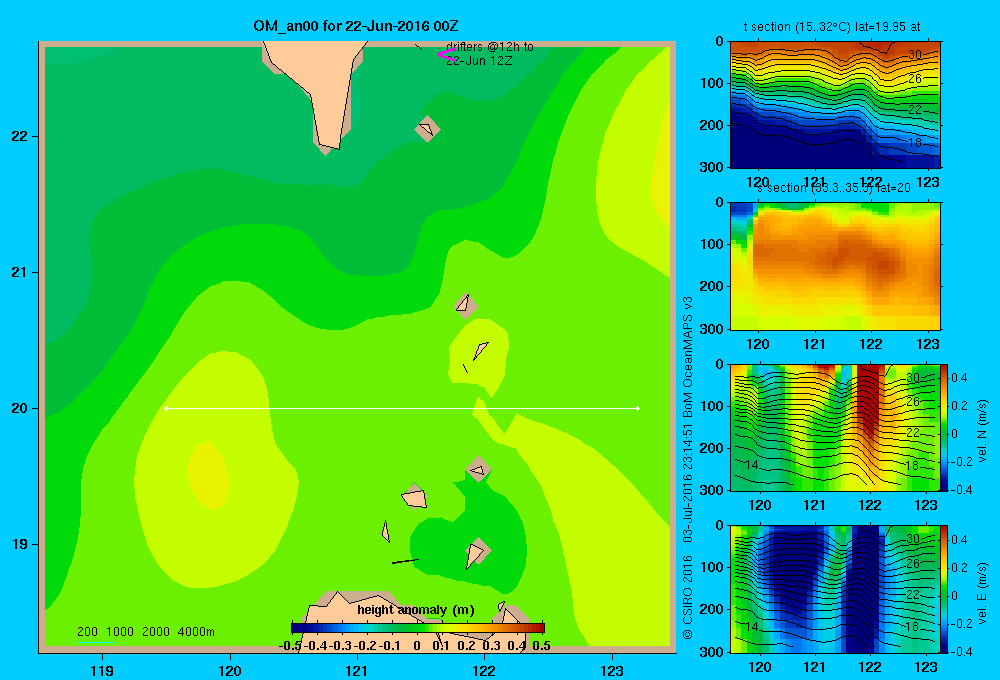Select the magenta drifter track marker

(x=446, y=55)
